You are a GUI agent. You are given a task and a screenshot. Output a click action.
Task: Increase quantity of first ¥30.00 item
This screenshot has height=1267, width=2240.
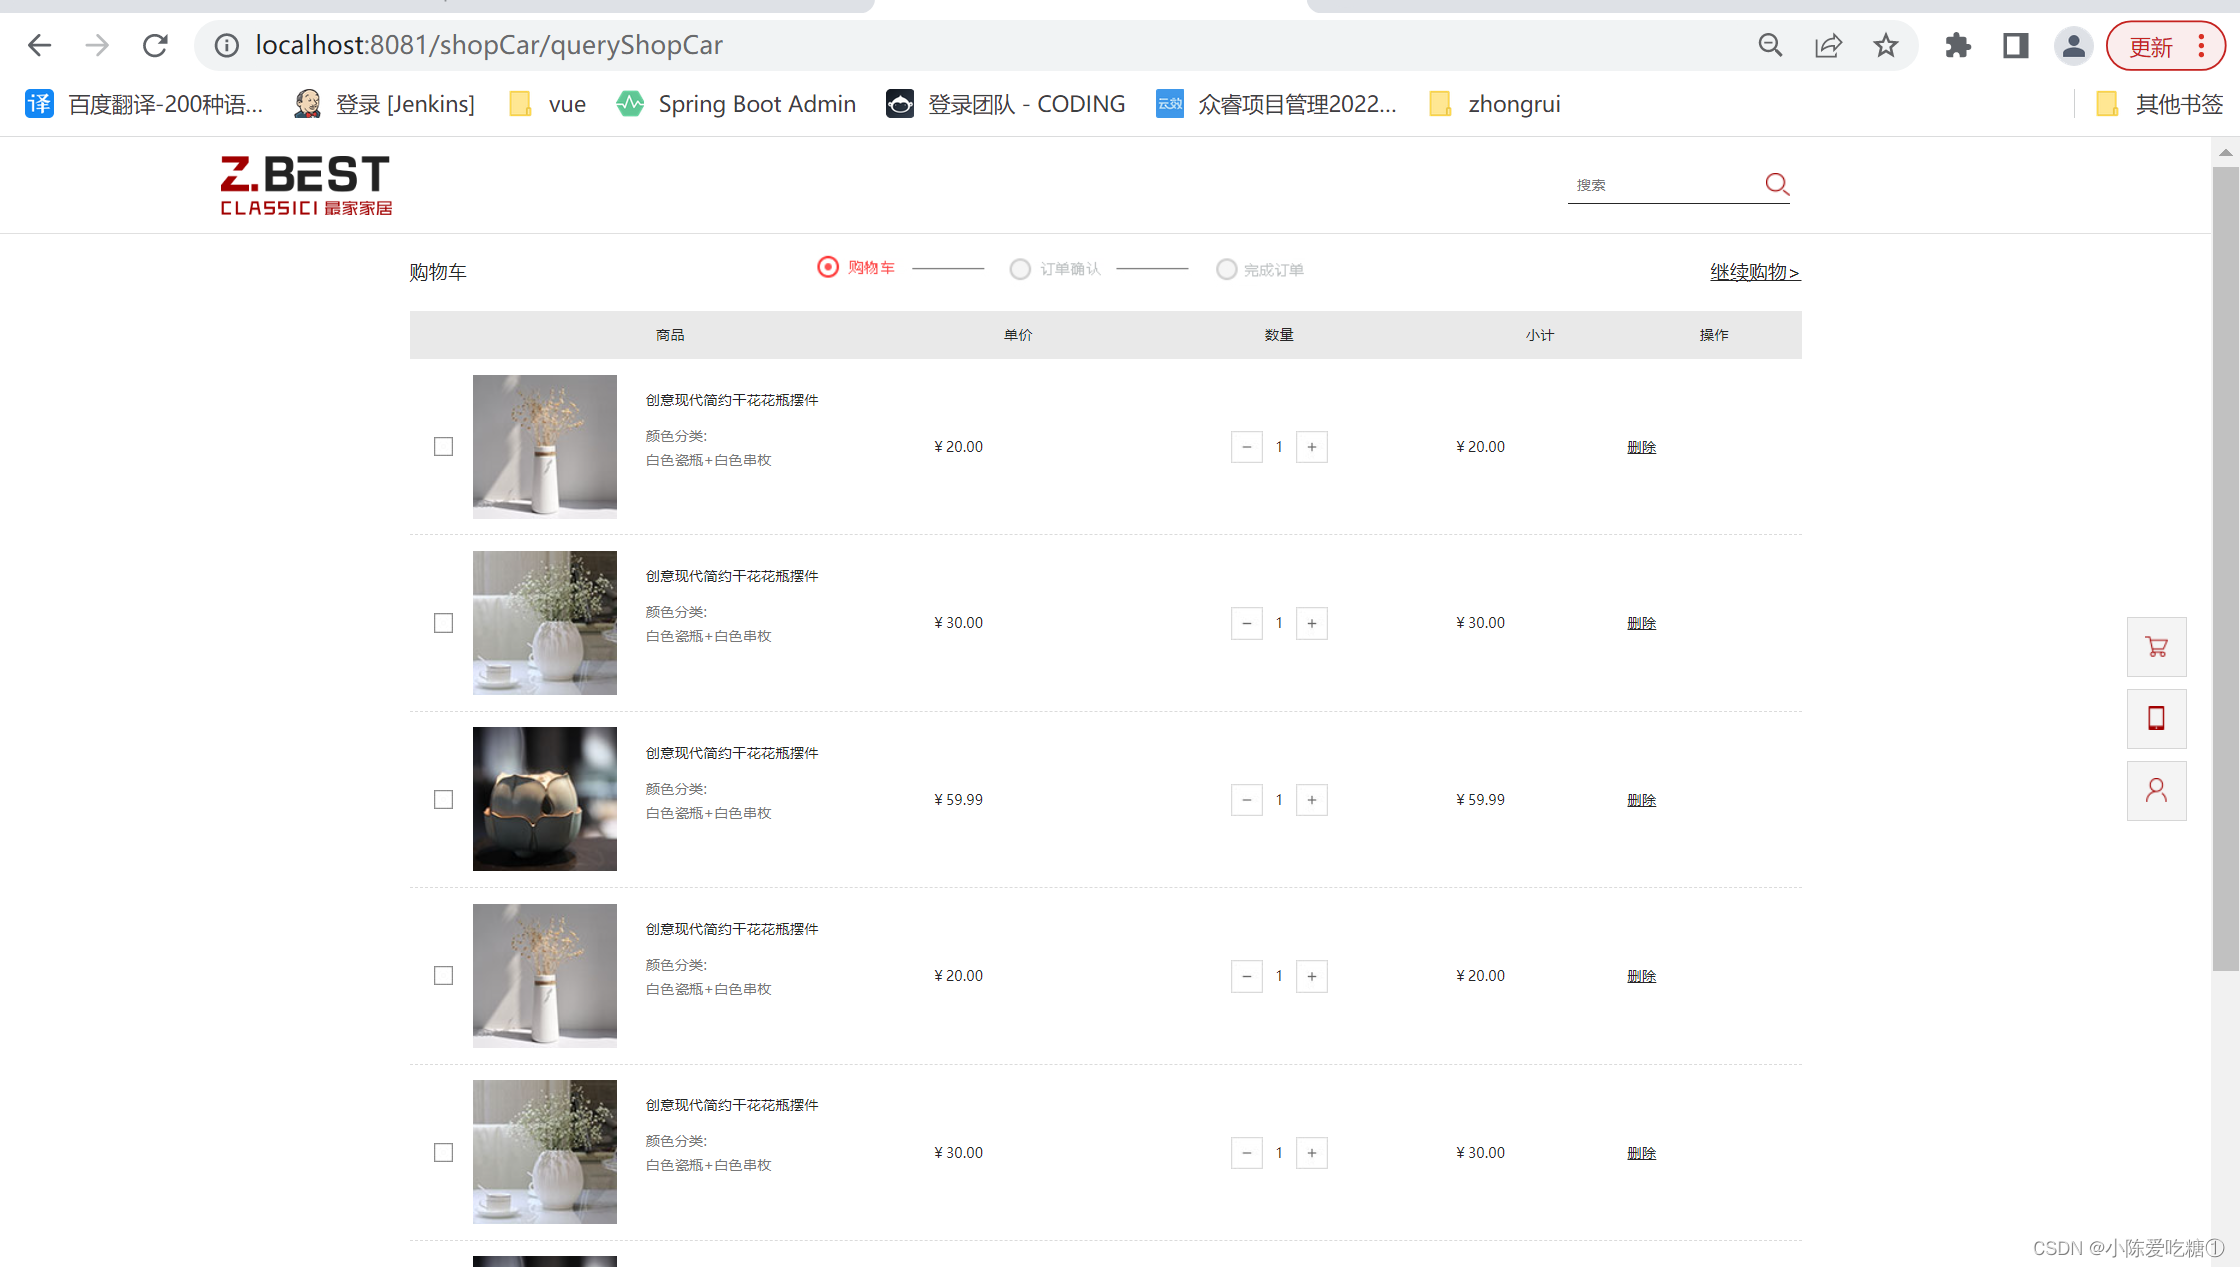(x=1311, y=623)
